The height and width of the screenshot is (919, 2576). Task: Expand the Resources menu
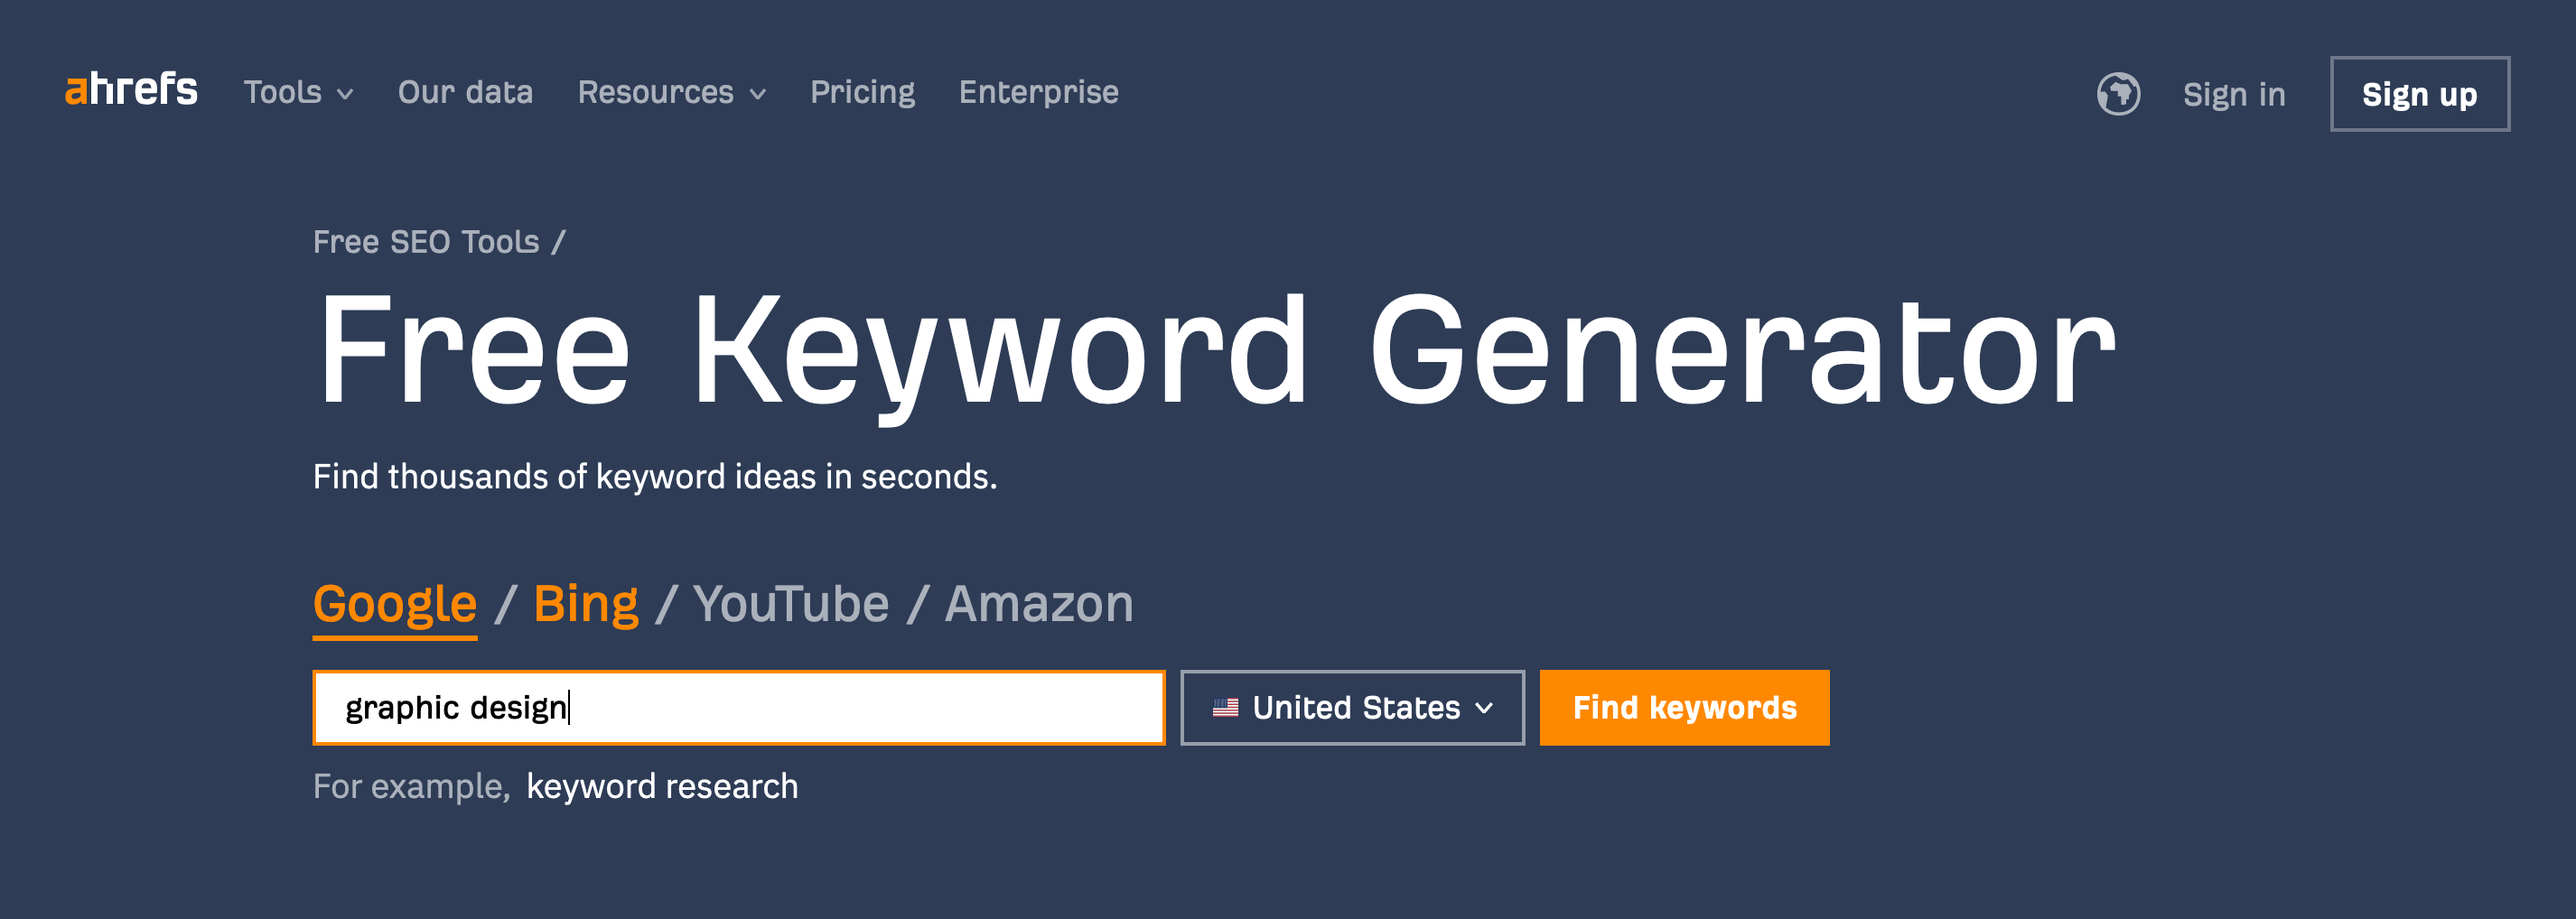[672, 92]
